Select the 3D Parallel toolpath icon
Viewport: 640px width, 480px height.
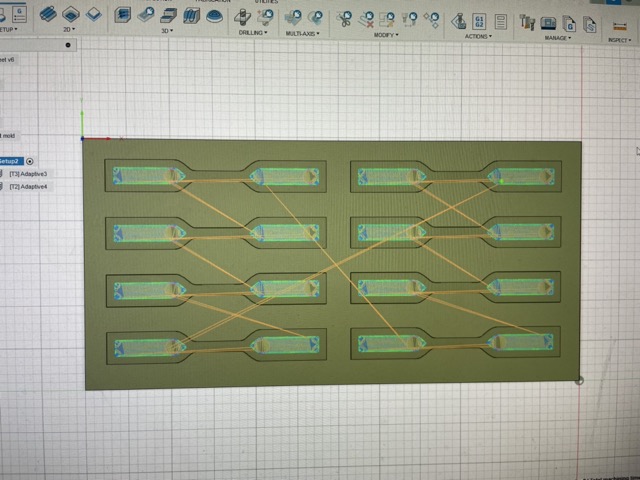tap(191, 16)
